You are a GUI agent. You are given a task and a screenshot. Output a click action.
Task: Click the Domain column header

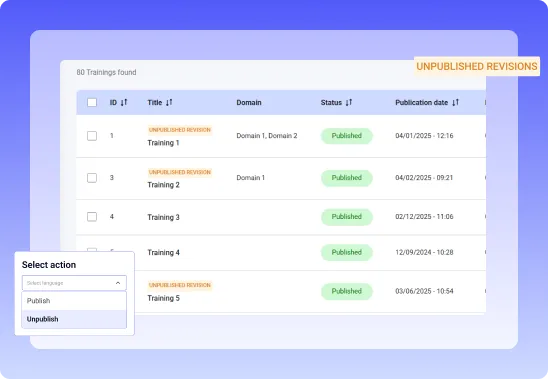point(249,102)
